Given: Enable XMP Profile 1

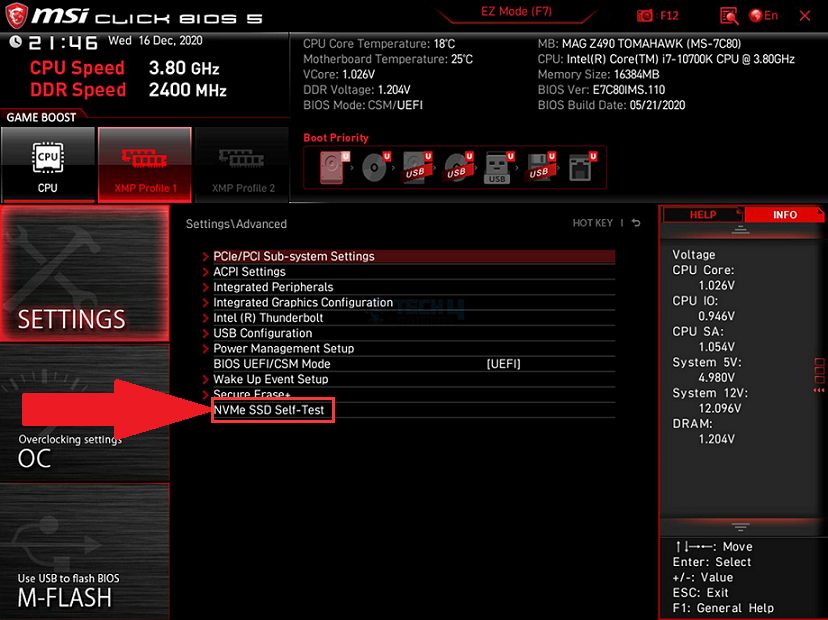Looking at the screenshot, I should click(144, 164).
